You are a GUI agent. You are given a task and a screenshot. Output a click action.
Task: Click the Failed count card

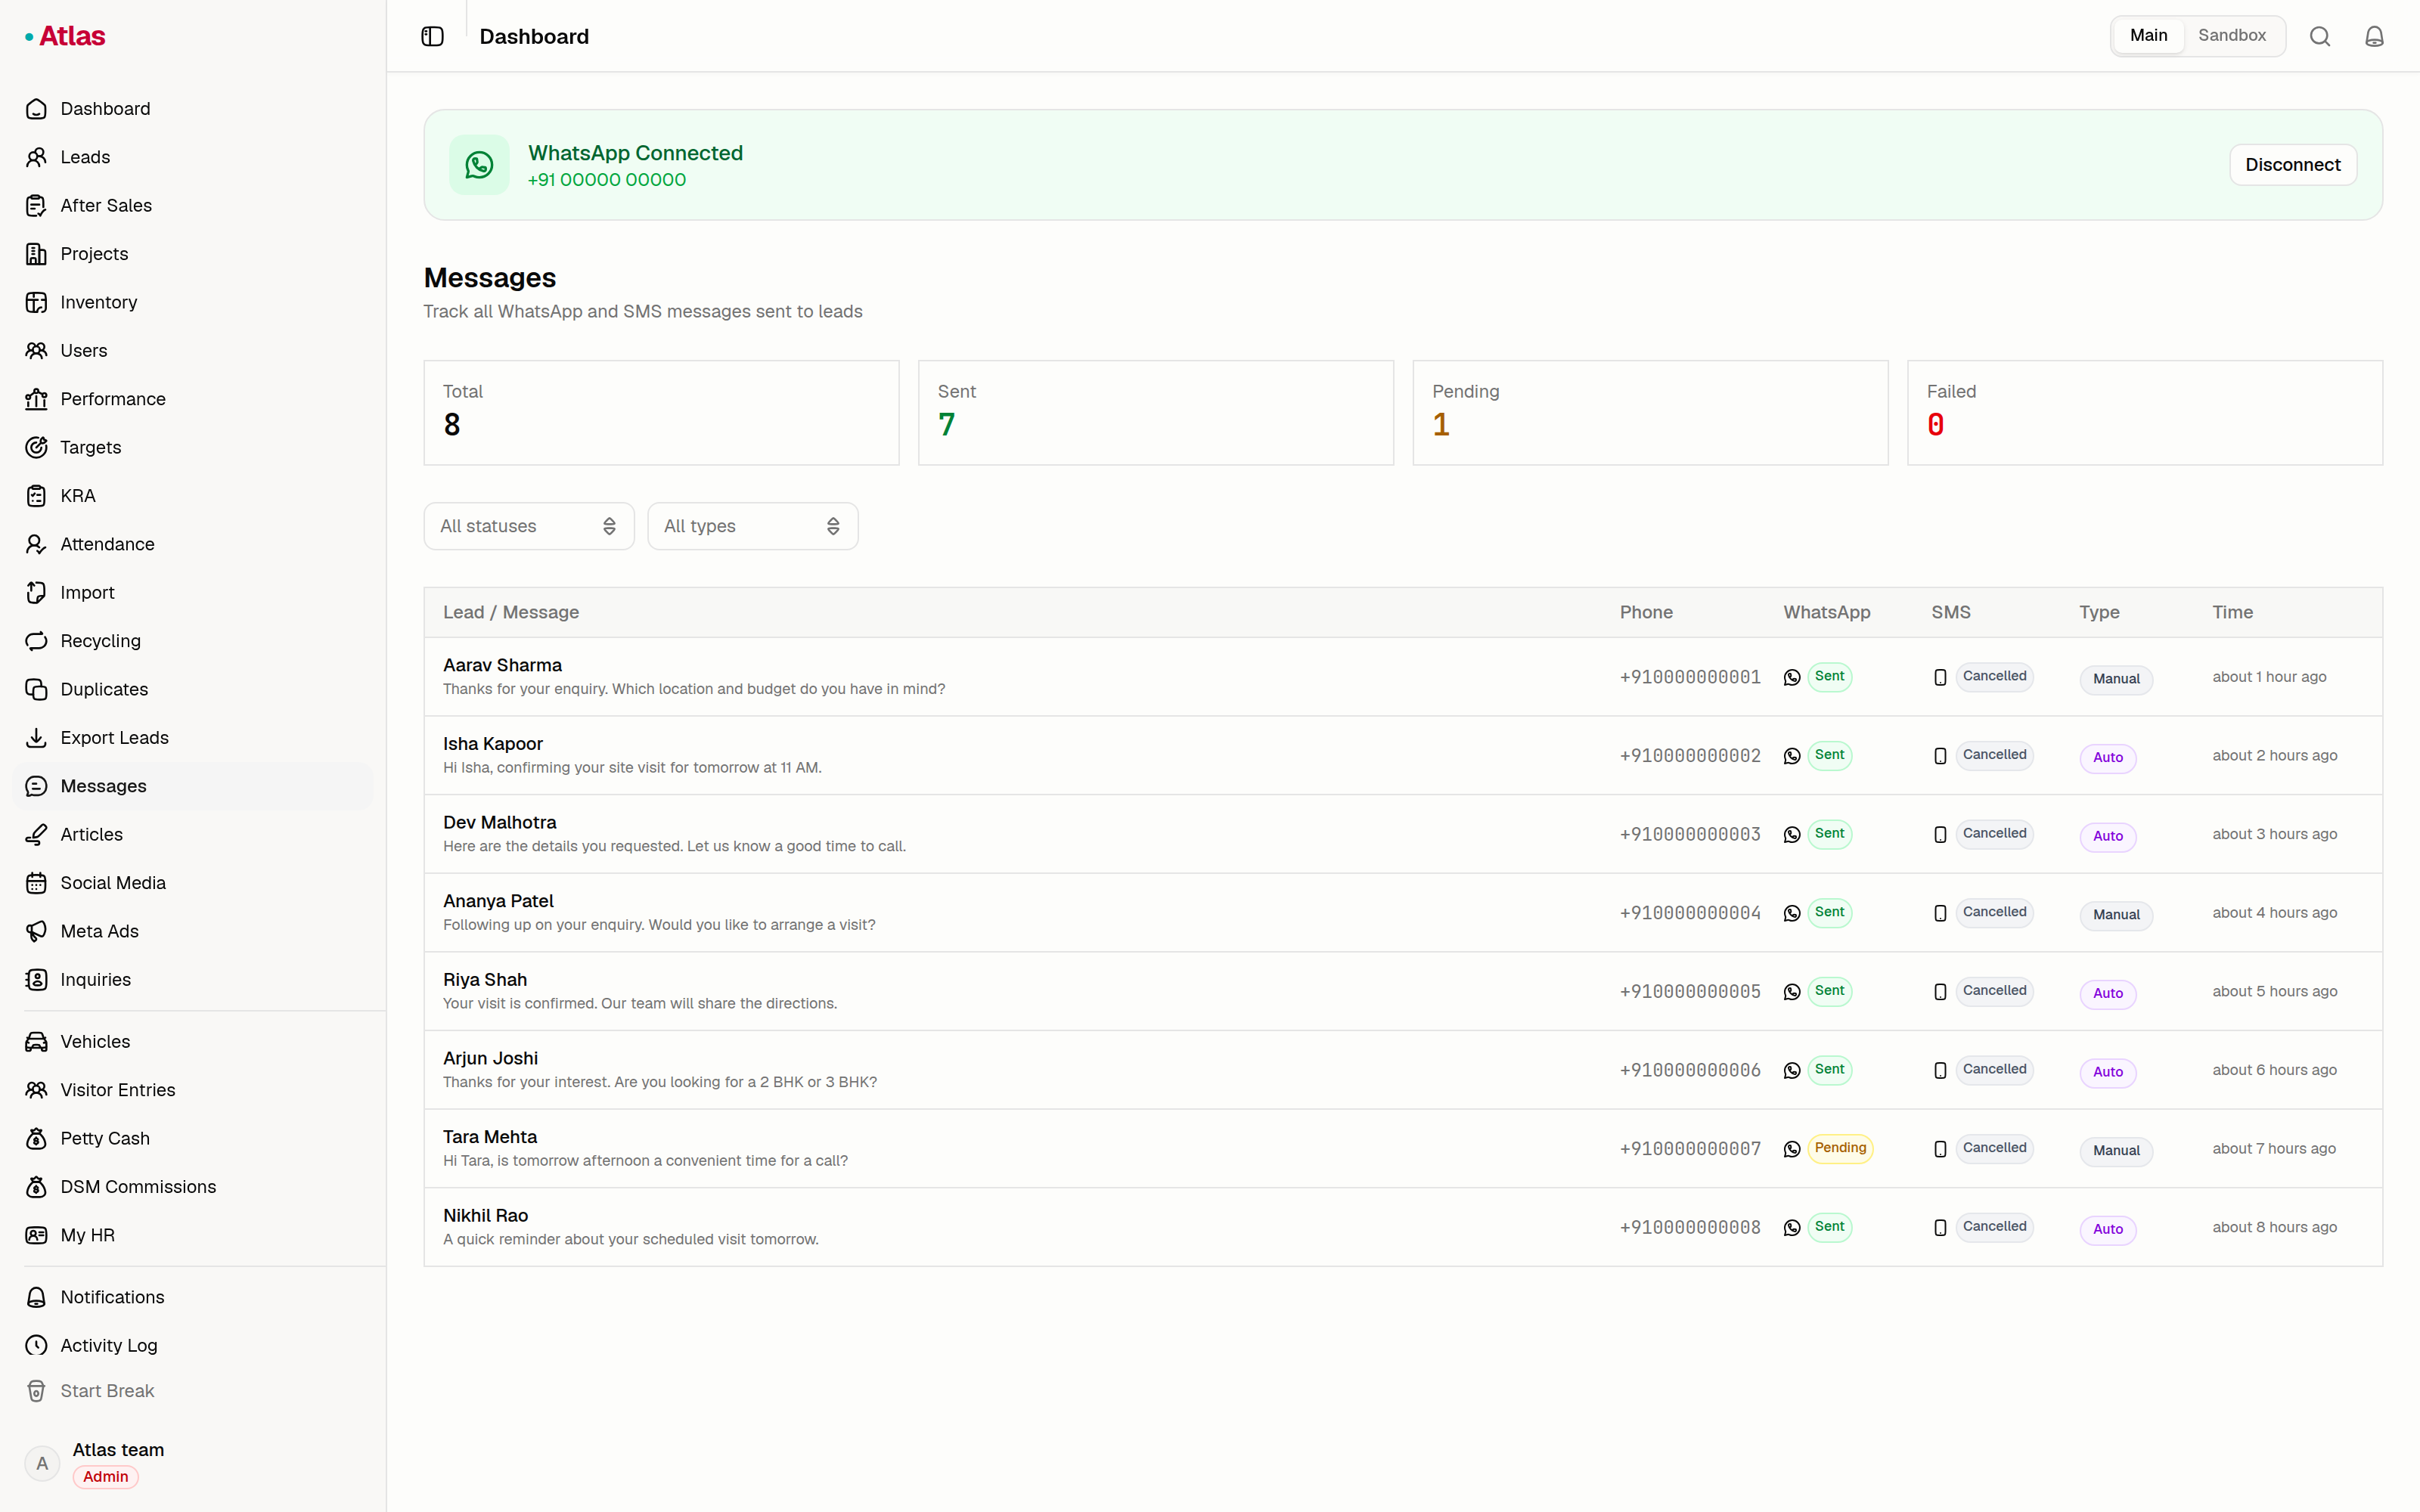[x=2144, y=413]
